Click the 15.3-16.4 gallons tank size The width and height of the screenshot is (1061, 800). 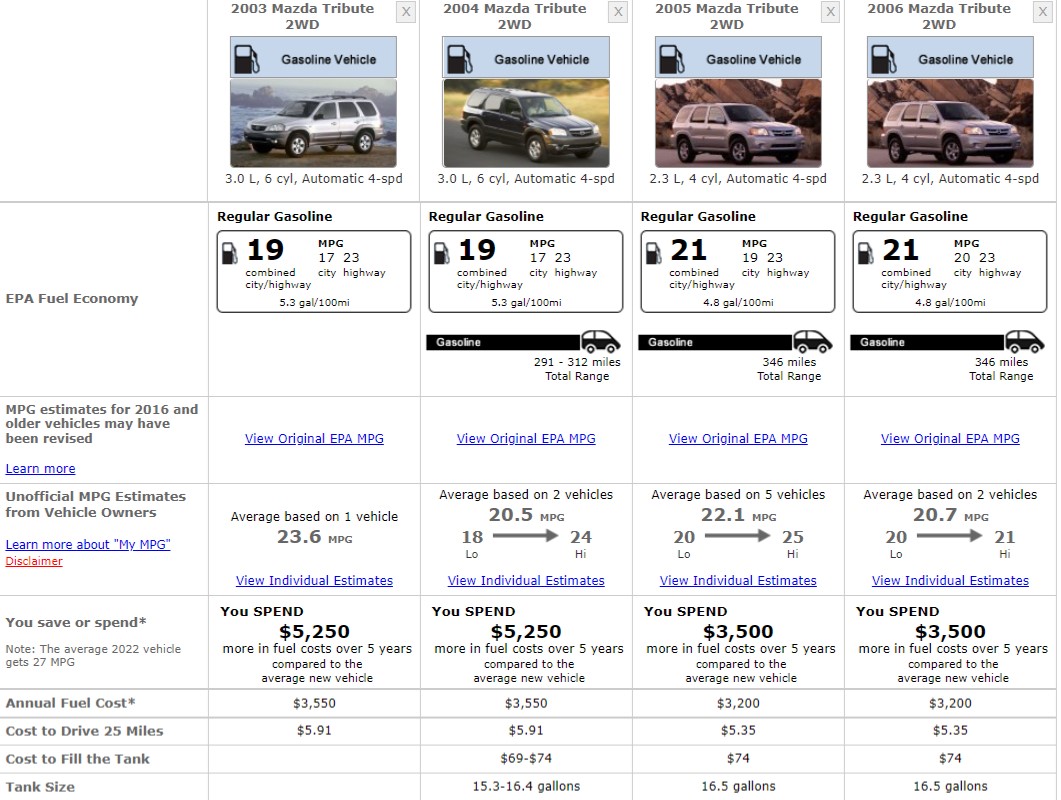tap(526, 786)
